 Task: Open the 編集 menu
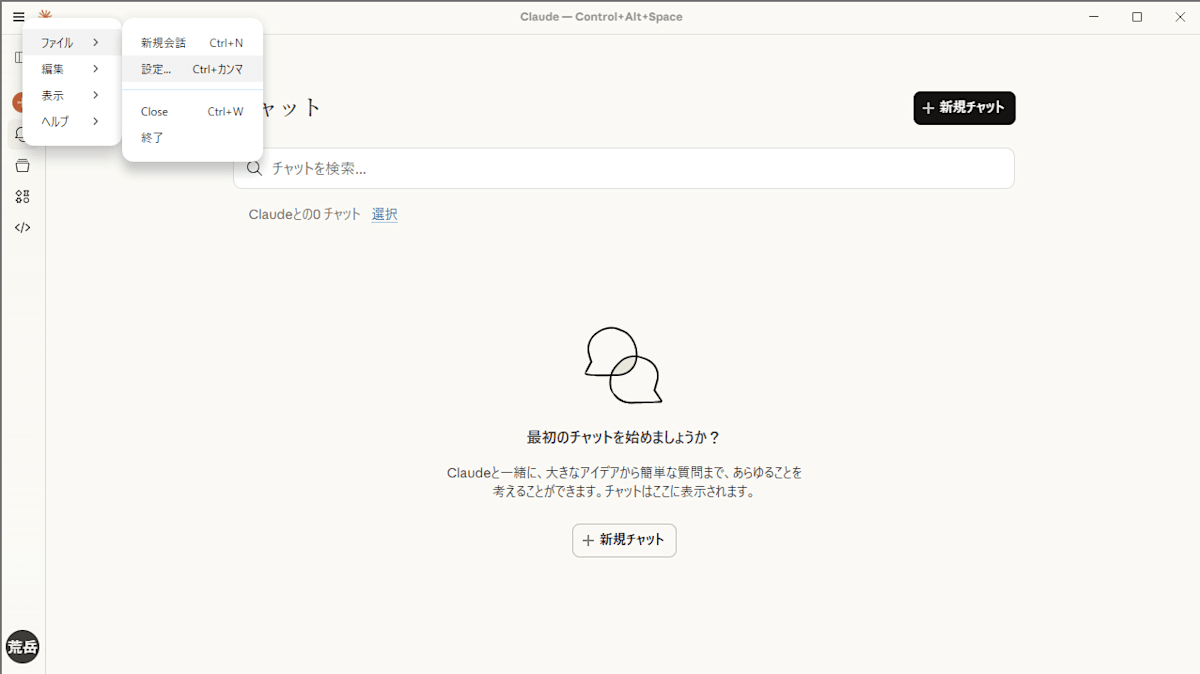pyautogui.click(x=72, y=69)
